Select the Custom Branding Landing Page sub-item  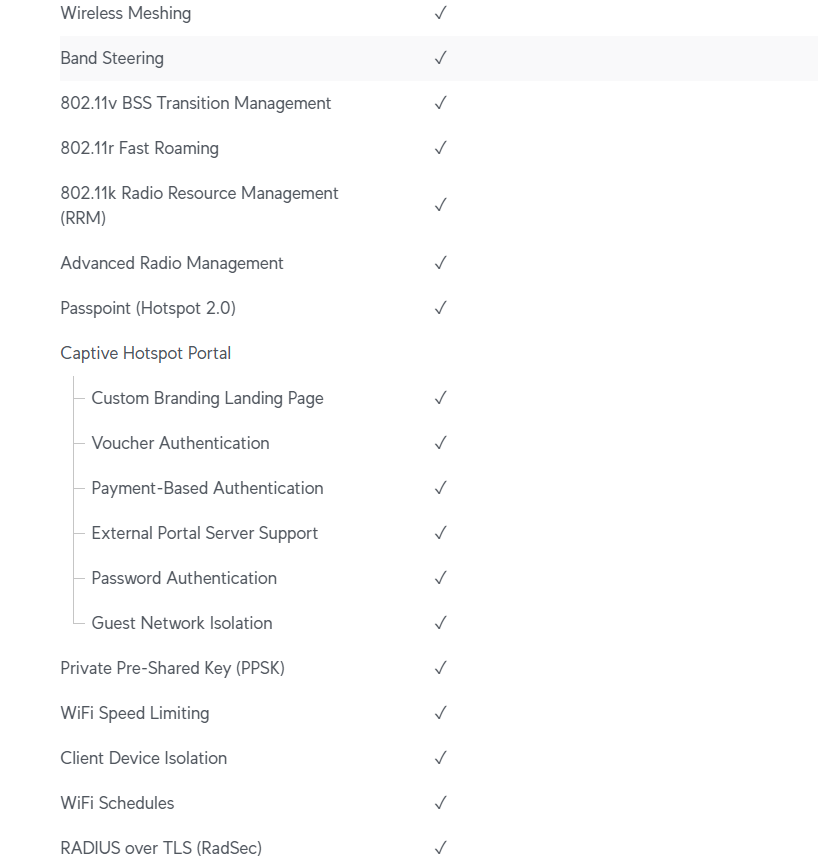coord(207,398)
